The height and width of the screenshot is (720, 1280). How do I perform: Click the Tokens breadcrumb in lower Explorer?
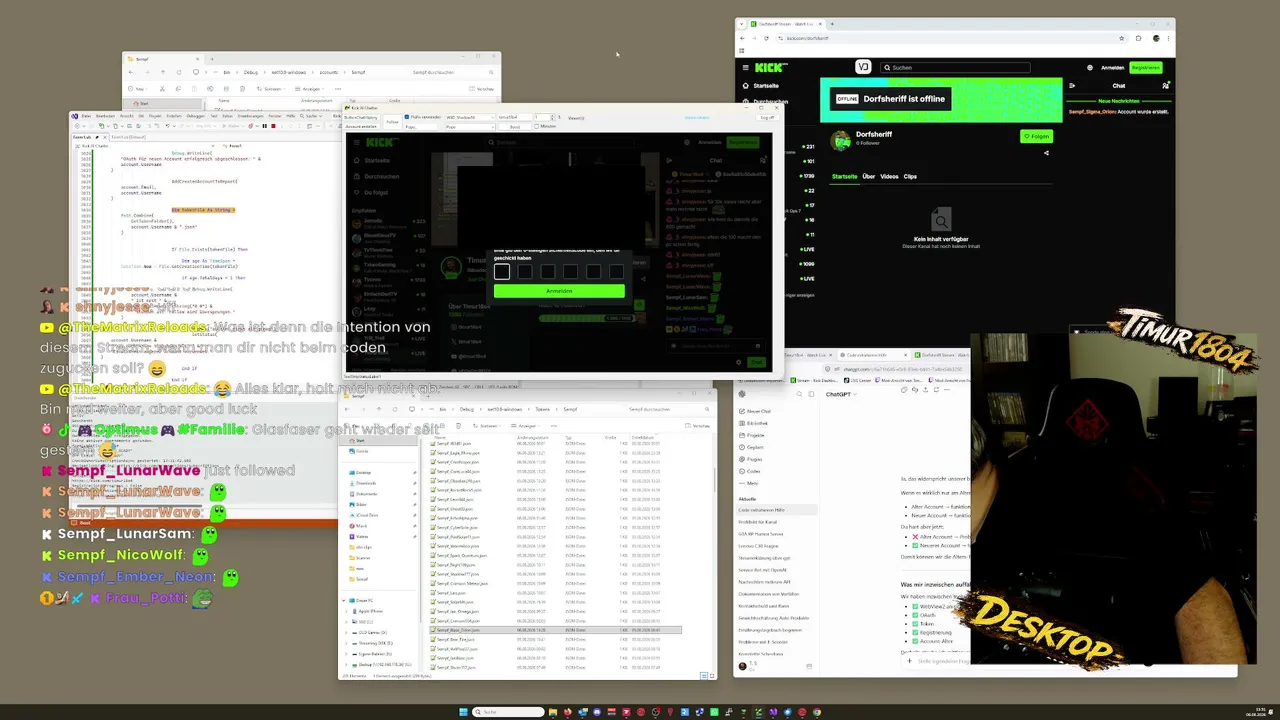(543, 409)
